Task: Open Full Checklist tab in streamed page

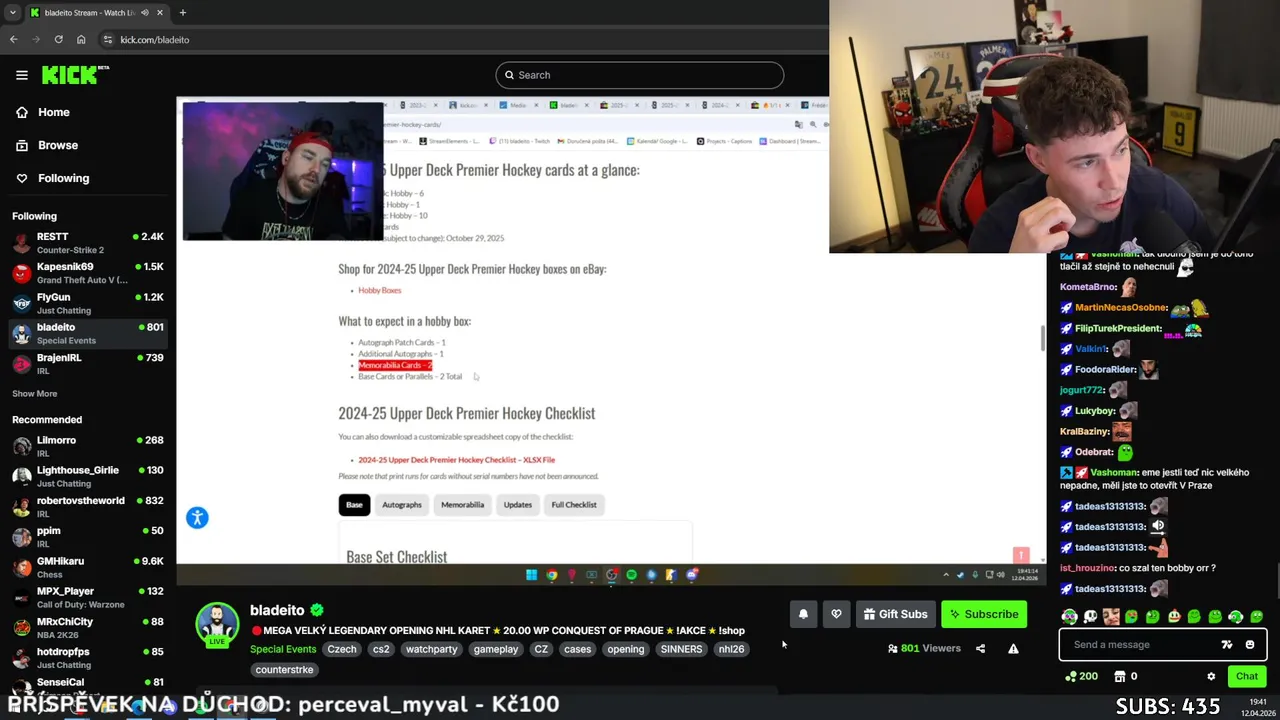Action: (x=574, y=505)
